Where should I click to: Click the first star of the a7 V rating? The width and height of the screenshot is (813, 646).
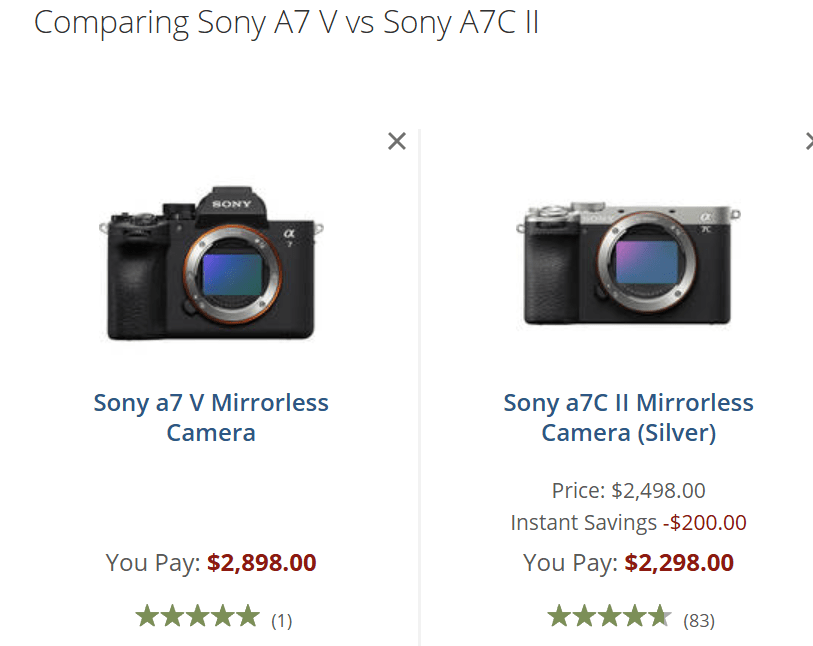pos(147,617)
